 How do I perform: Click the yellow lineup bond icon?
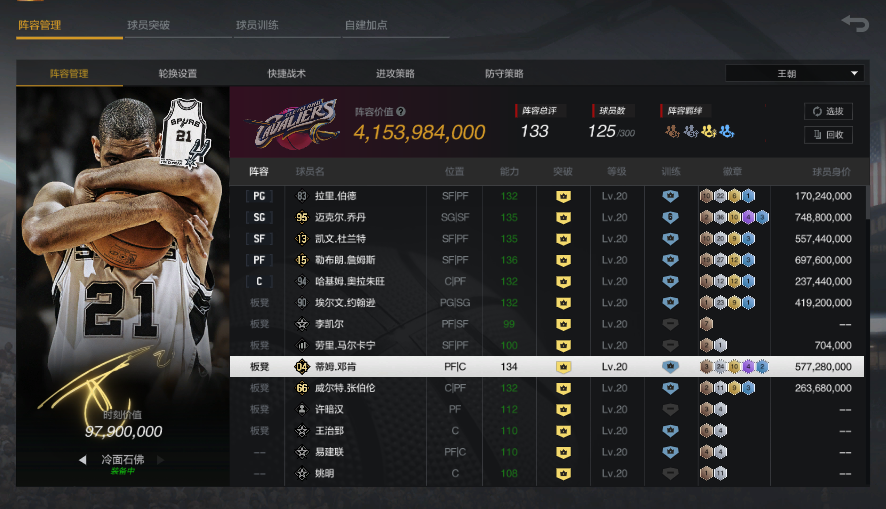(x=709, y=132)
